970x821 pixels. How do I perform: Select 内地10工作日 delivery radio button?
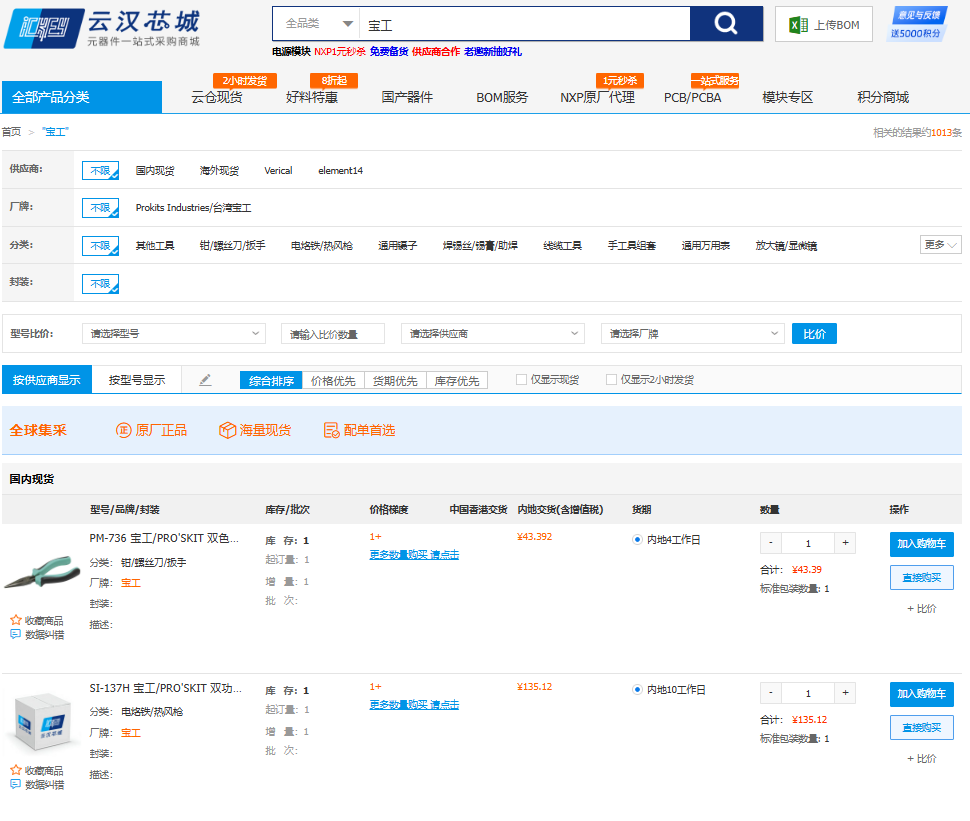click(x=637, y=689)
